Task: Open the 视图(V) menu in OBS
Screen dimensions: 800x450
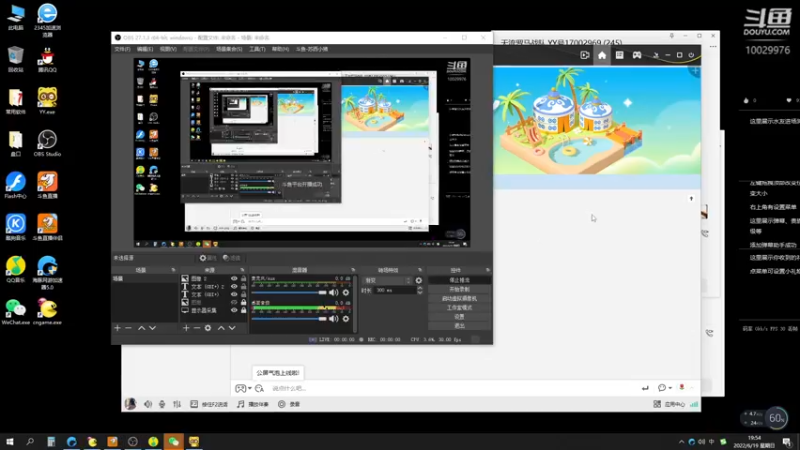Action: click(x=168, y=49)
